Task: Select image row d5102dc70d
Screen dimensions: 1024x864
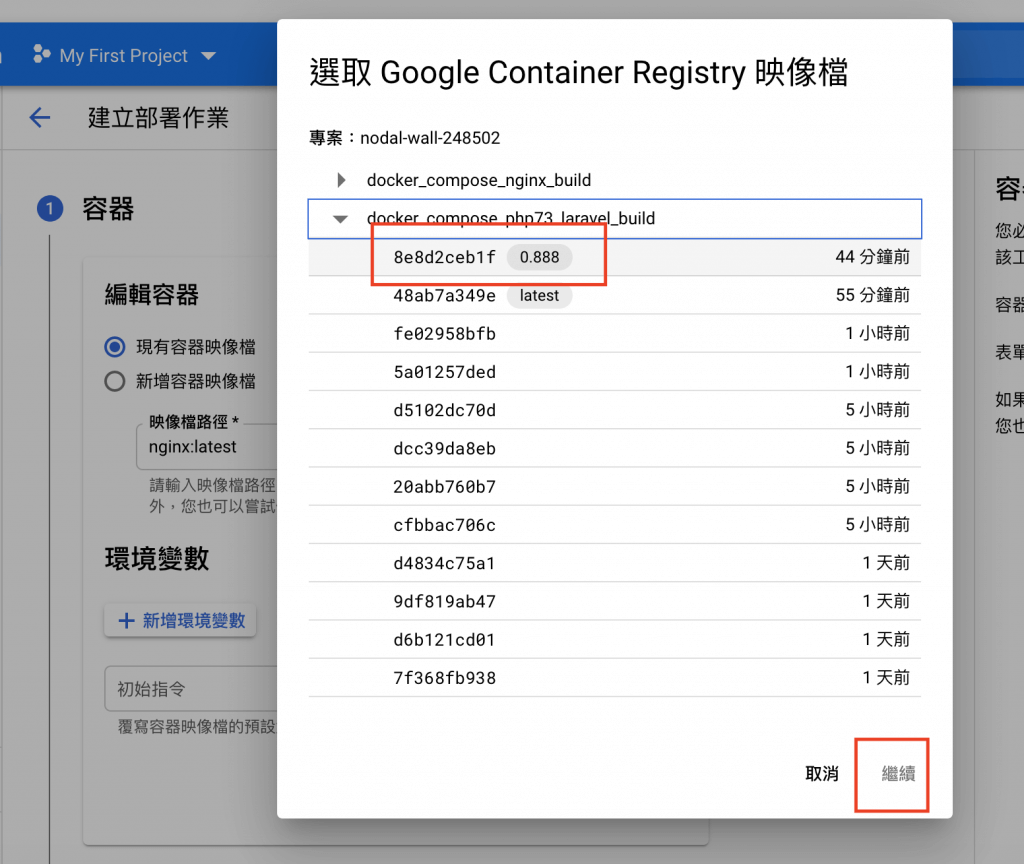Action: point(615,410)
